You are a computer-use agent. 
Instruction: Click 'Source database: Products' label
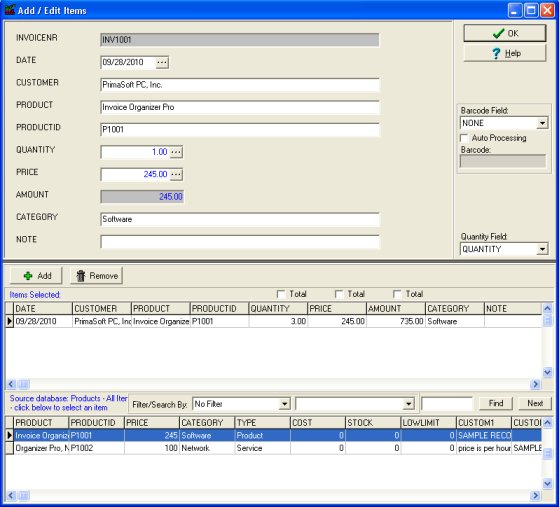[68, 398]
